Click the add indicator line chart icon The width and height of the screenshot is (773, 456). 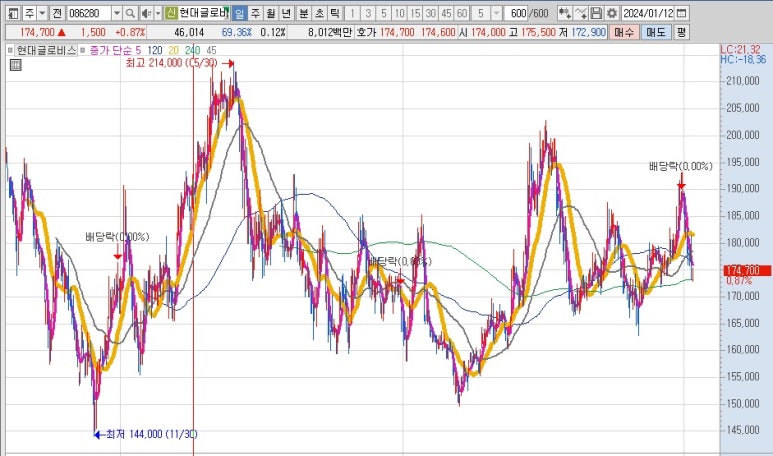click(x=580, y=13)
